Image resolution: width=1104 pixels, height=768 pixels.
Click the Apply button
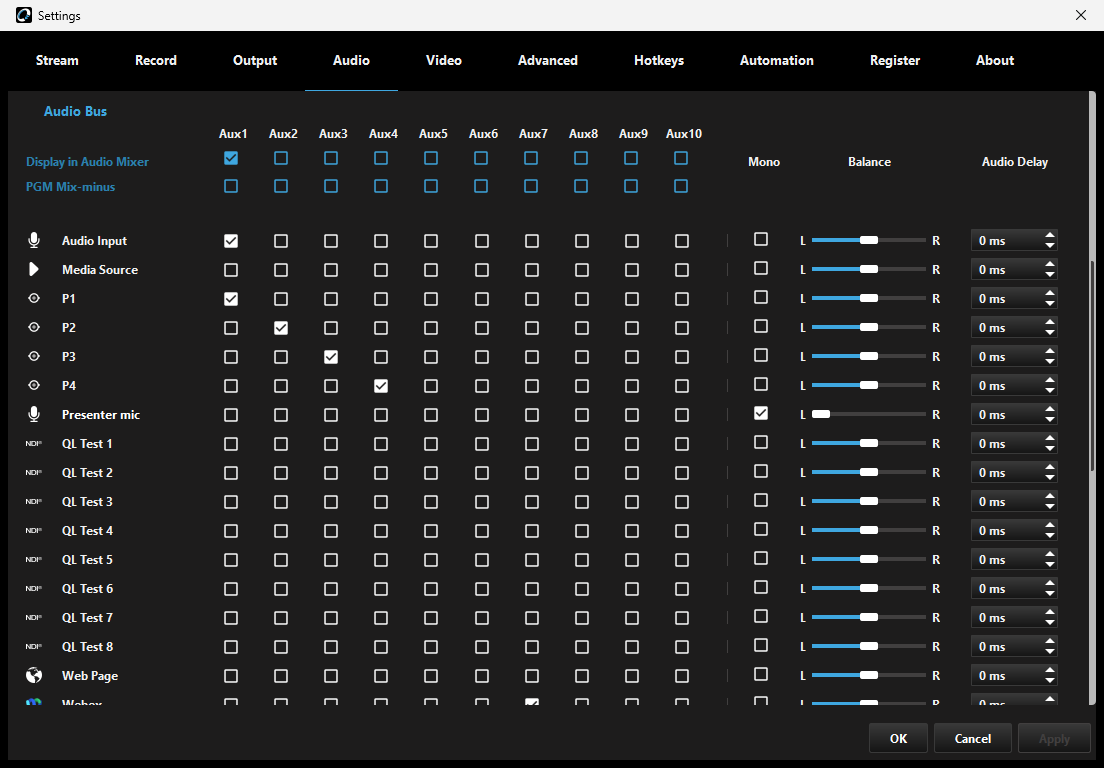coord(1054,738)
